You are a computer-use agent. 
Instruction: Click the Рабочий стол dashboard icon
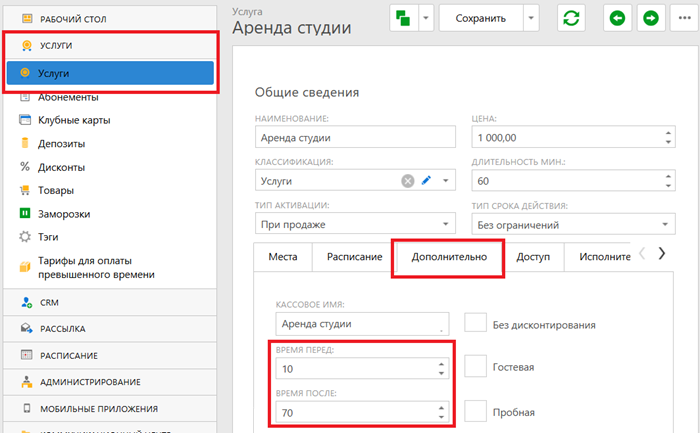click(27, 18)
